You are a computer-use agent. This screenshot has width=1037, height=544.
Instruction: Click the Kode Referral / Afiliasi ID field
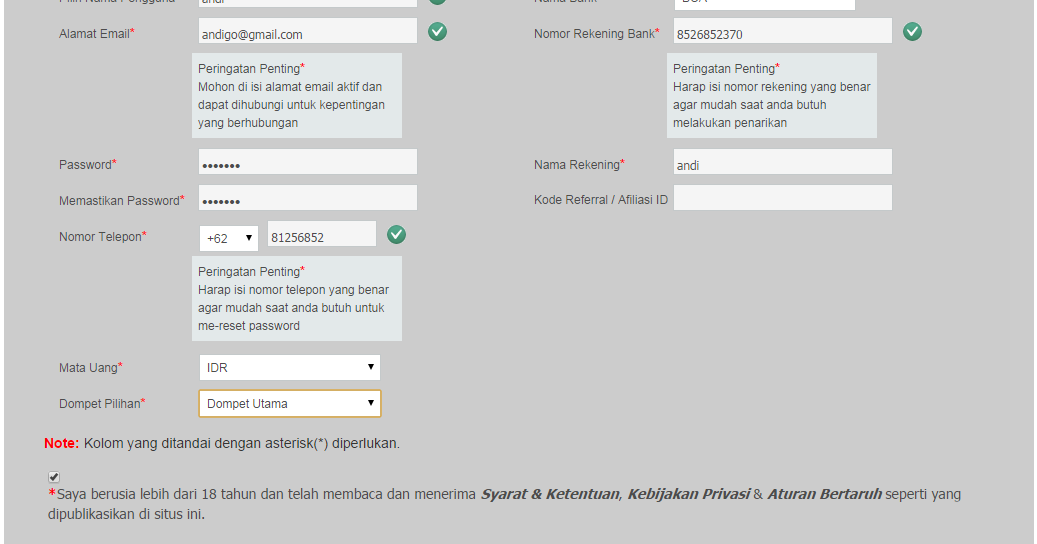tap(782, 198)
